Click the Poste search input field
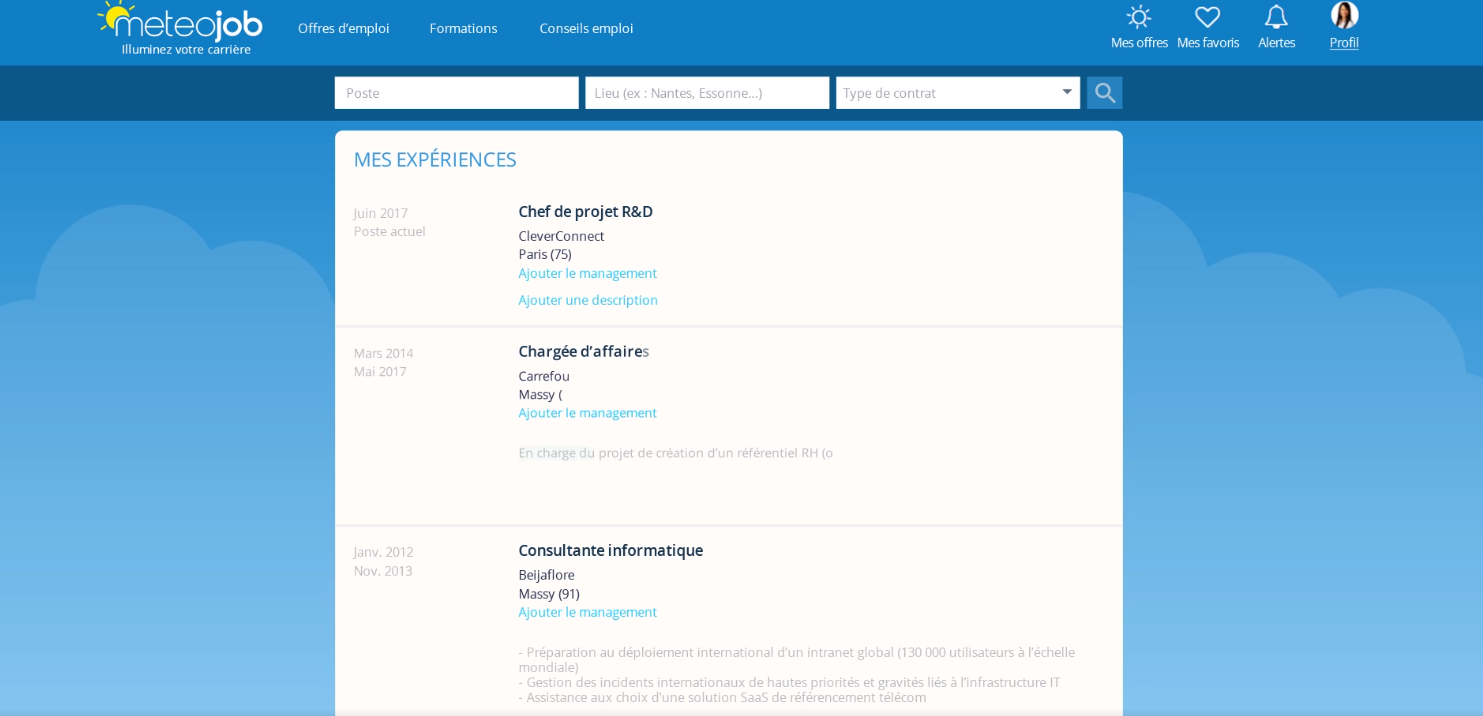Viewport: 1483px width, 716px height. [x=456, y=92]
